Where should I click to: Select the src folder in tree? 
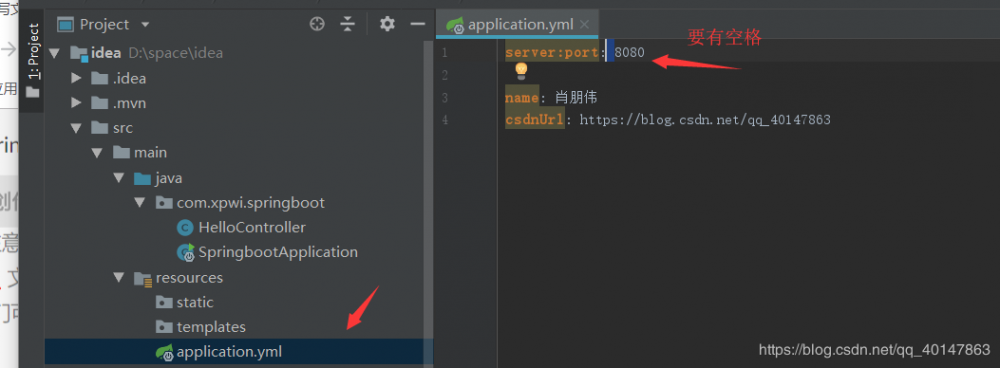coord(122,128)
